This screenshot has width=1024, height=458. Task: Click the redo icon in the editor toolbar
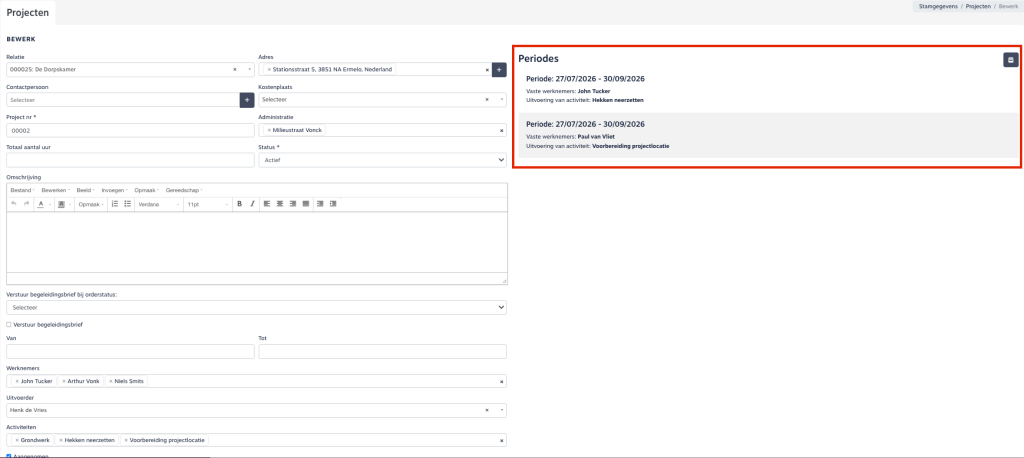pyautogui.click(x=27, y=204)
